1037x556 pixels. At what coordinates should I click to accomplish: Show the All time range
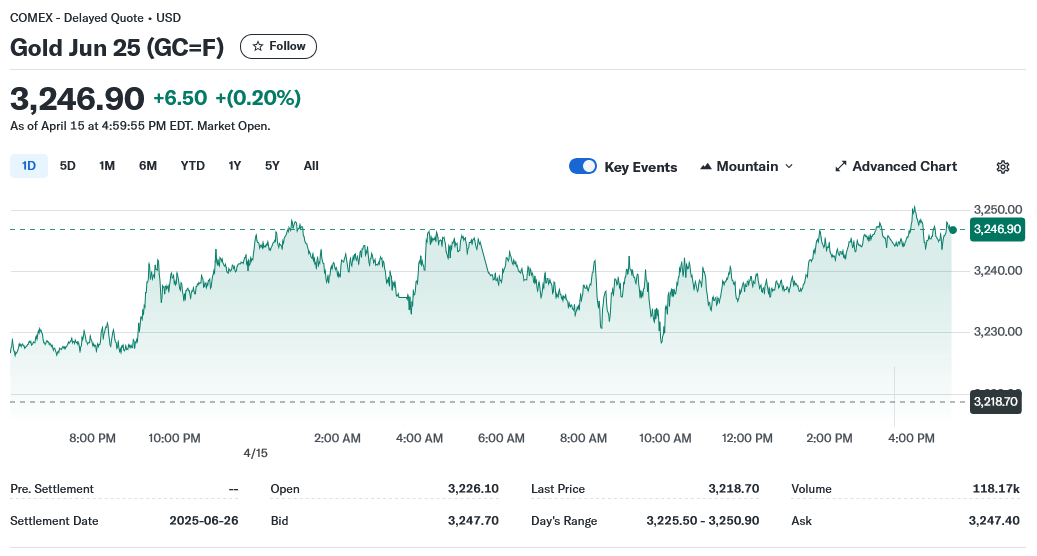(311, 166)
